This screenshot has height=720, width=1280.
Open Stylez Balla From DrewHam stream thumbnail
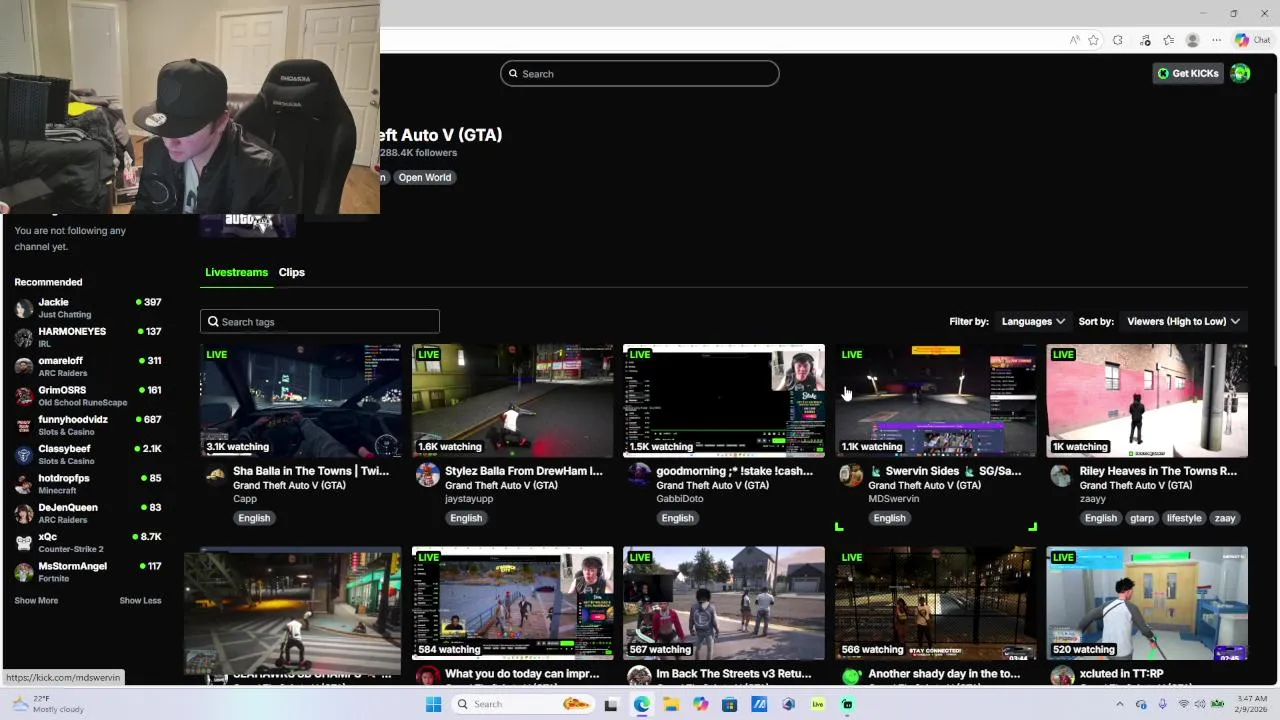(513, 400)
